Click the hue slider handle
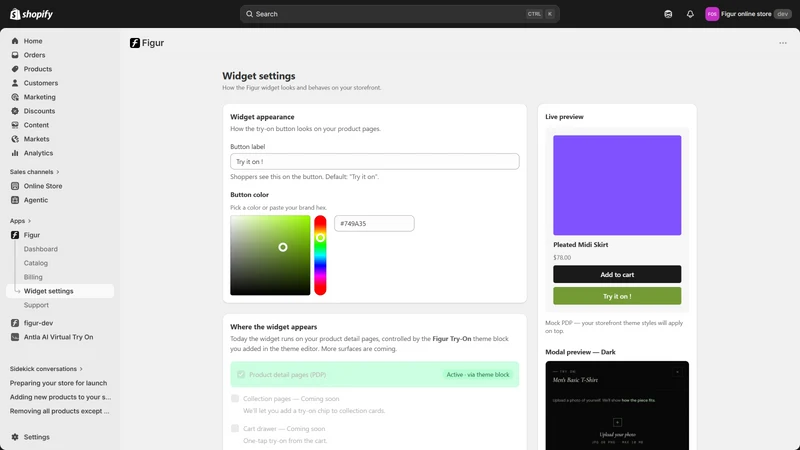Image resolution: width=800 pixels, height=450 pixels. [320, 238]
